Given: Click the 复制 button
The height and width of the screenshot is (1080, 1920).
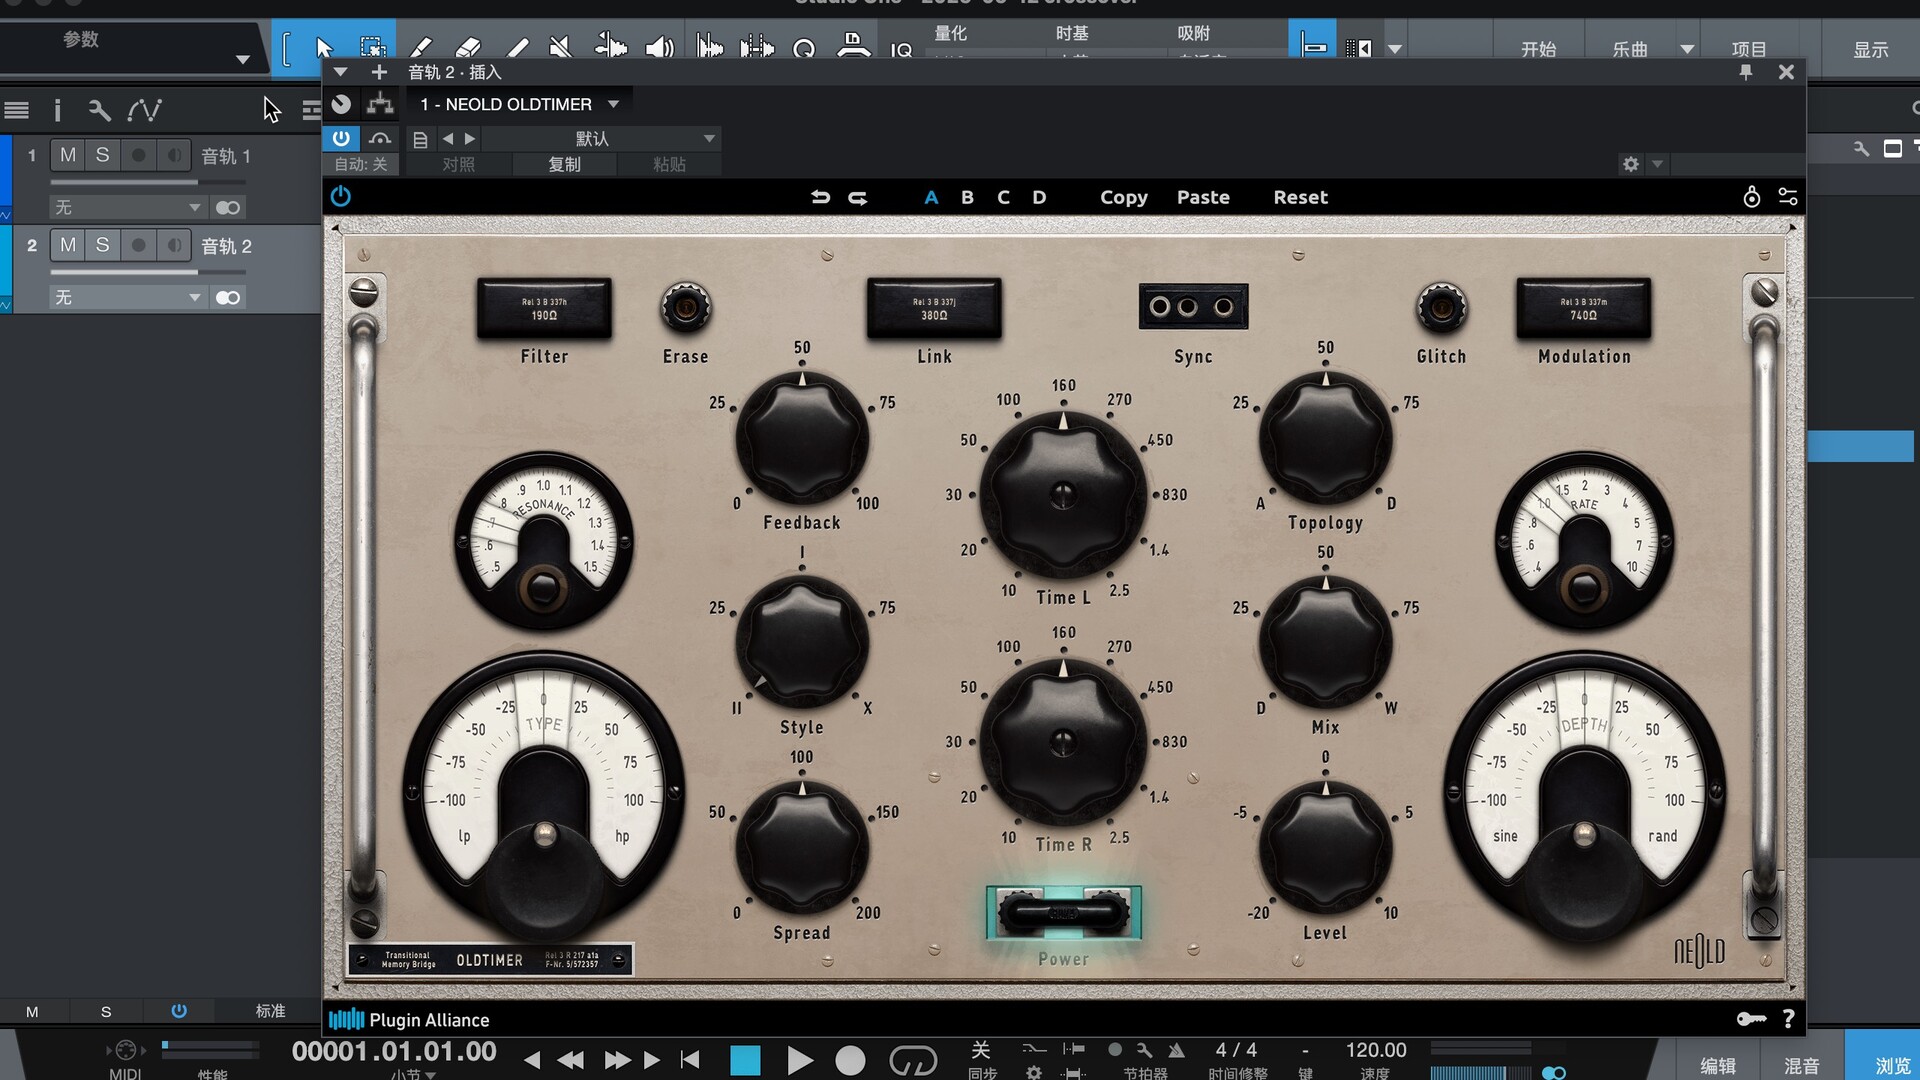Looking at the screenshot, I should [564, 164].
